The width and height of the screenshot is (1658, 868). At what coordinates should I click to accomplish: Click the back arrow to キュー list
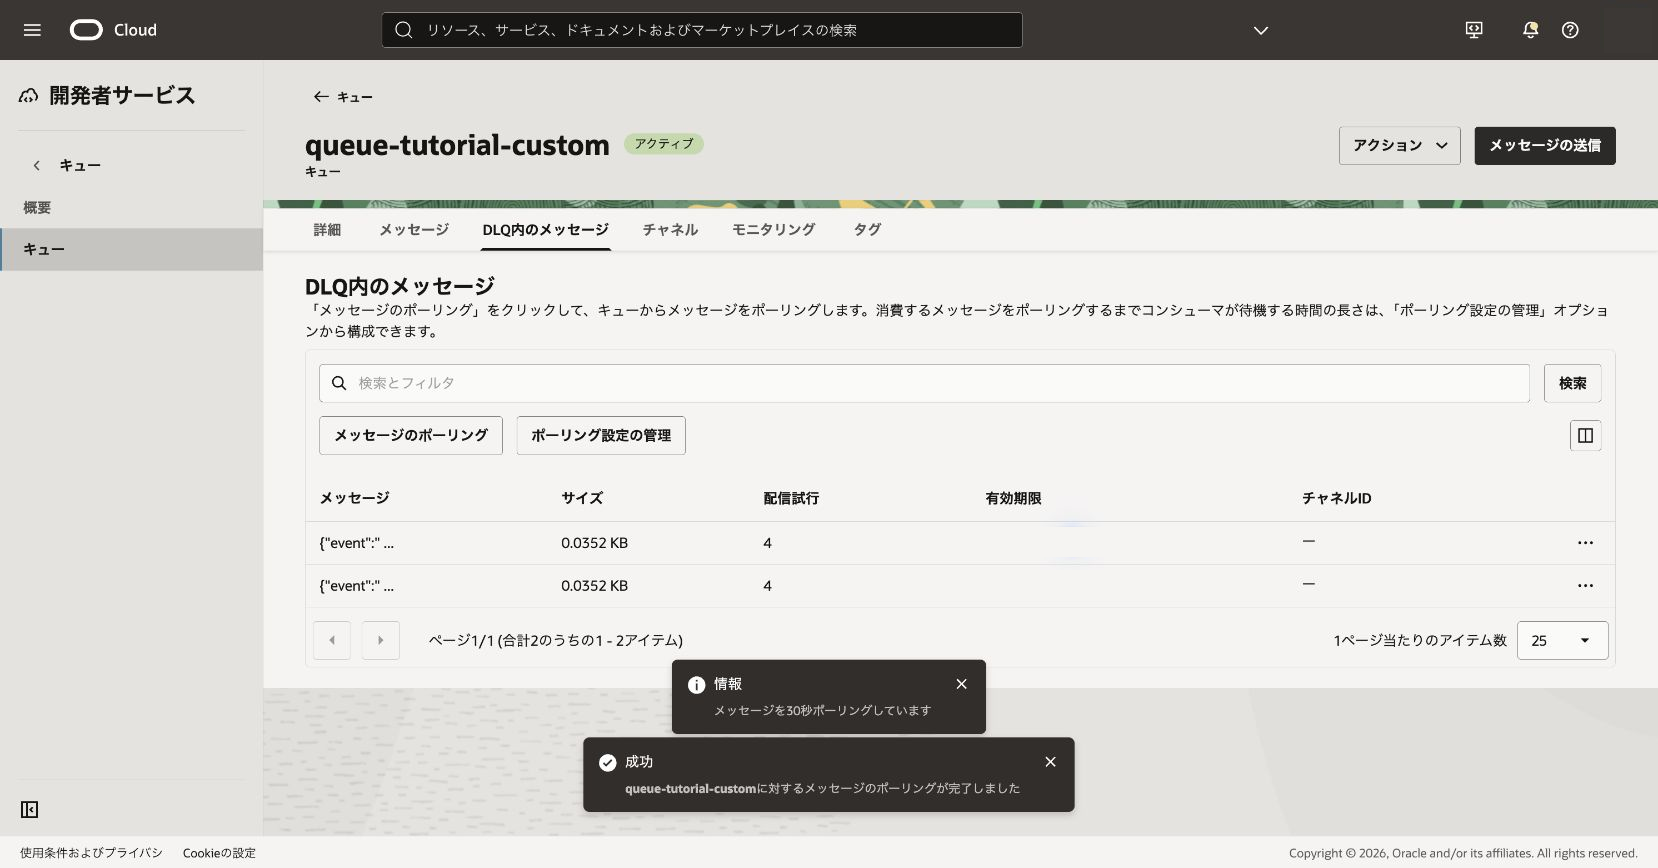click(x=321, y=97)
